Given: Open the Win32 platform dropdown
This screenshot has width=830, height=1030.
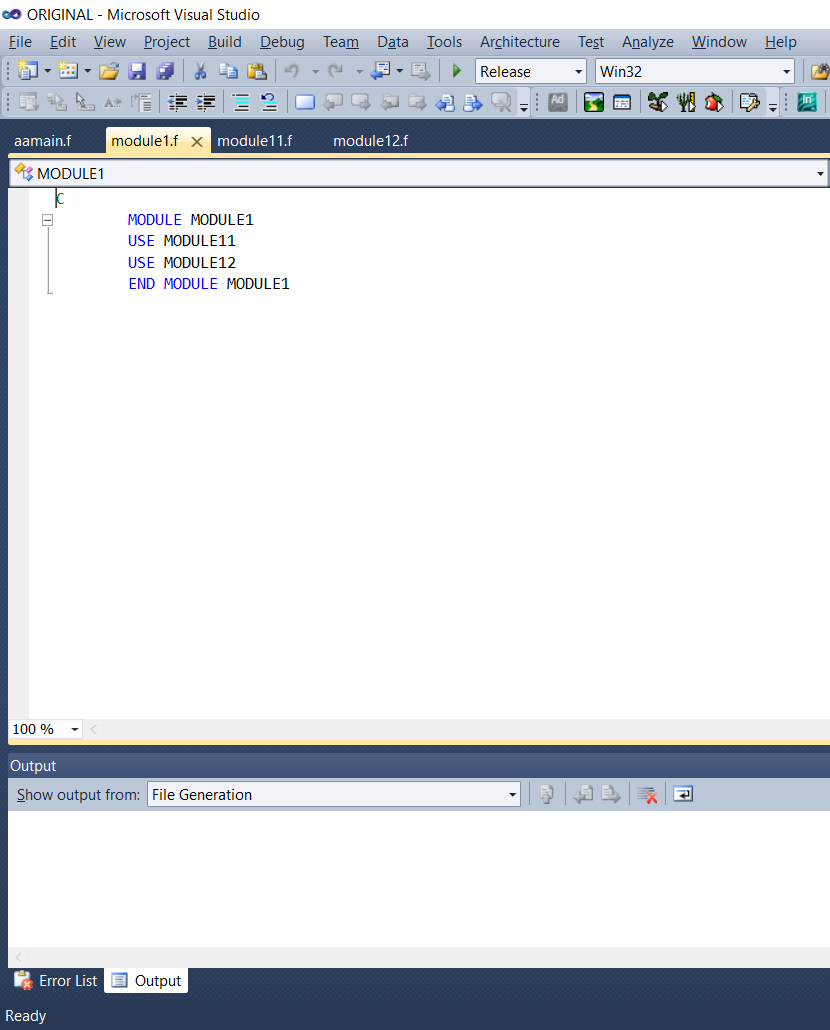Looking at the screenshot, I should (x=786, y=71).
